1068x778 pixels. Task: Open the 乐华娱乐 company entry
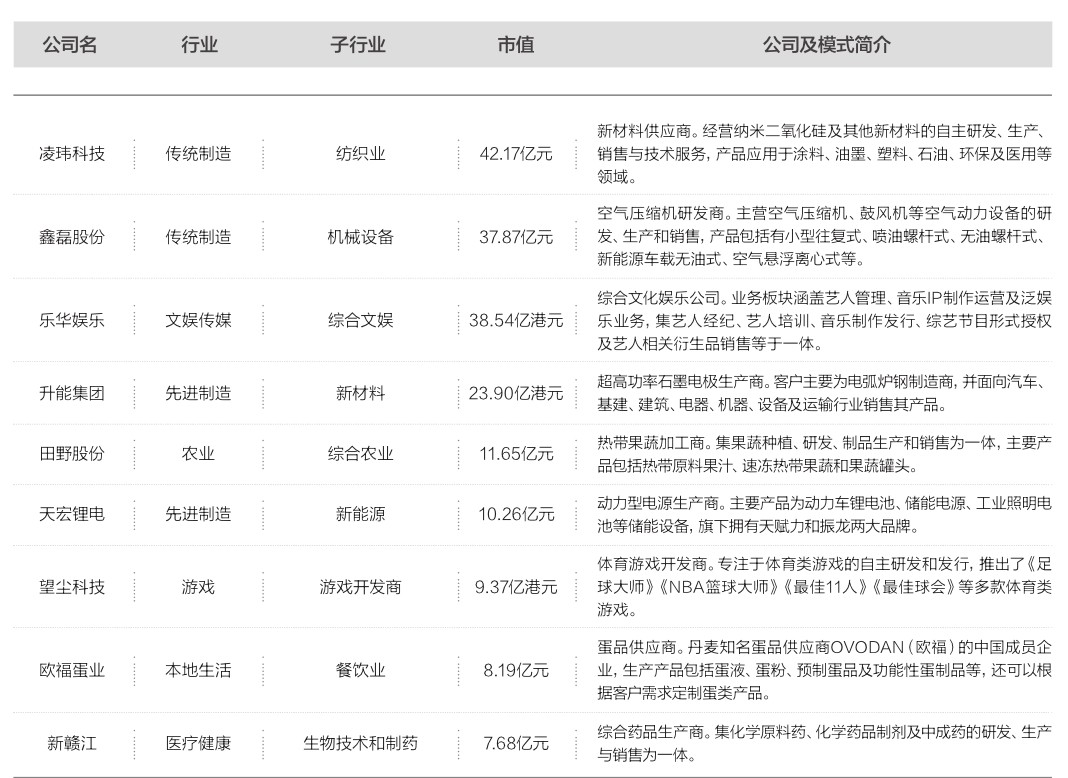coord(71,320)
